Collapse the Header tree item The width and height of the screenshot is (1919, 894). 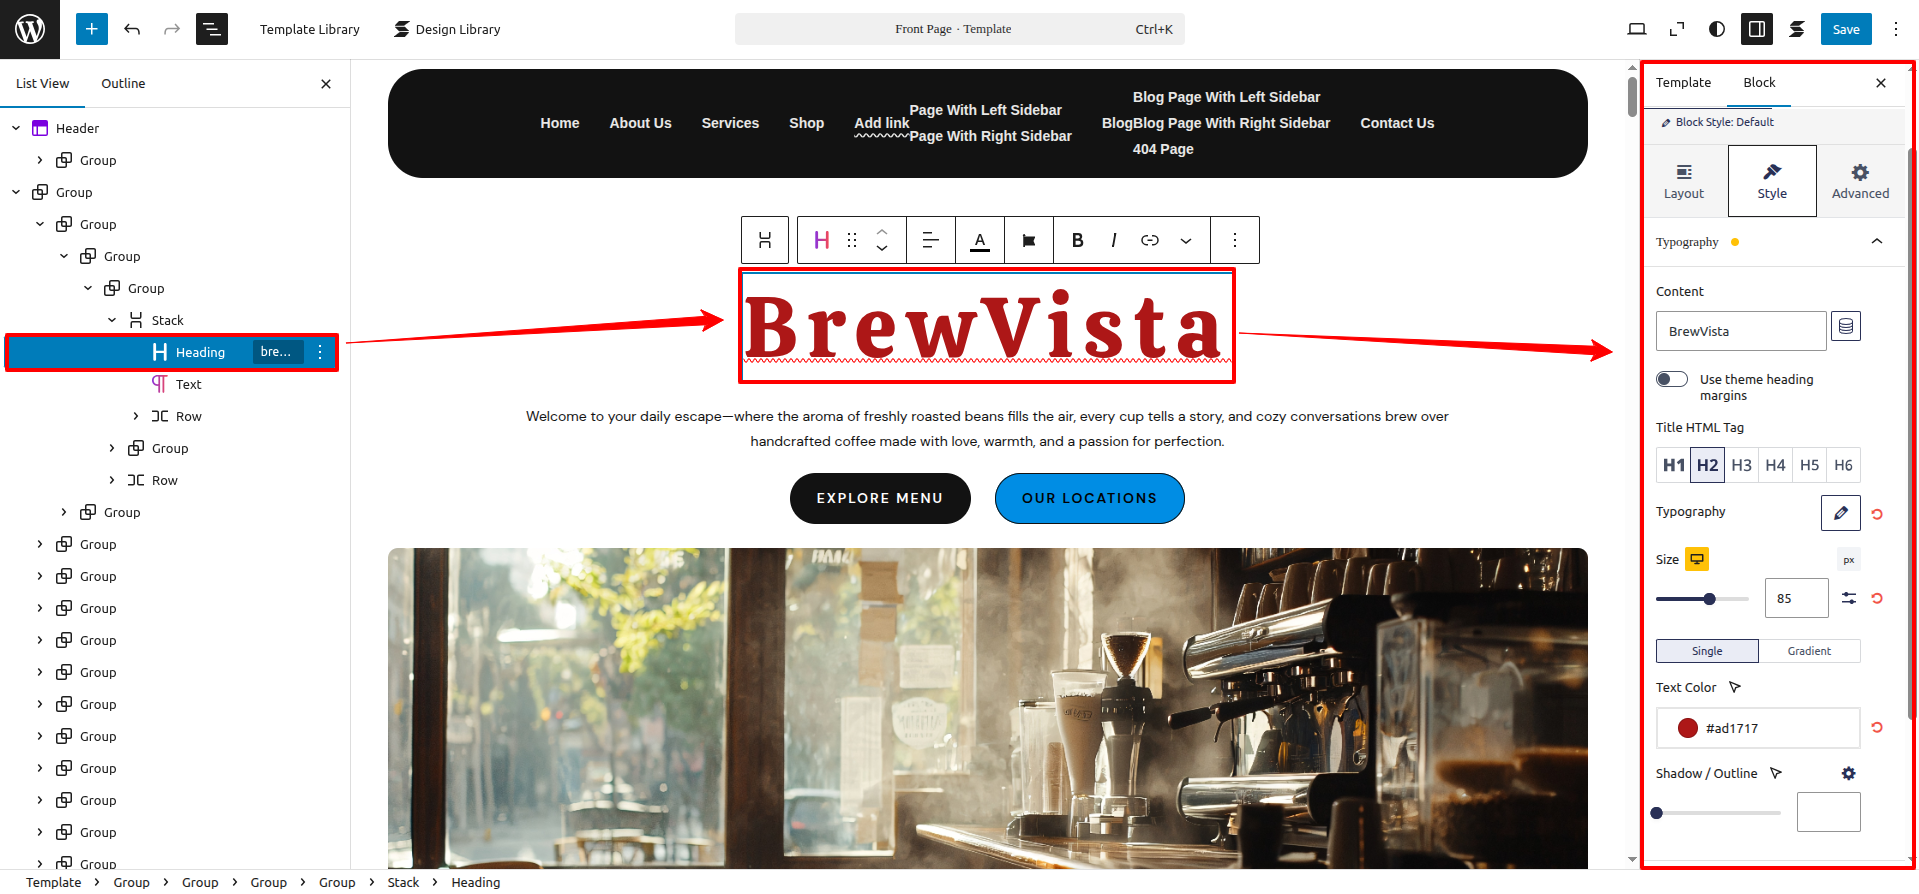16,128
